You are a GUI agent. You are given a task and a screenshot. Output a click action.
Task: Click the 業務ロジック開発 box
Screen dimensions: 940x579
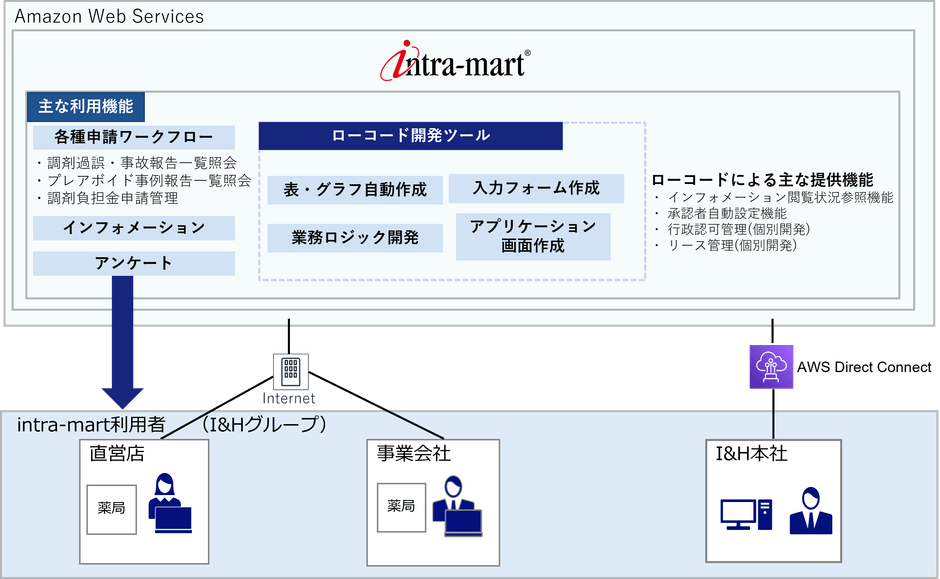[x=355, y=238]
